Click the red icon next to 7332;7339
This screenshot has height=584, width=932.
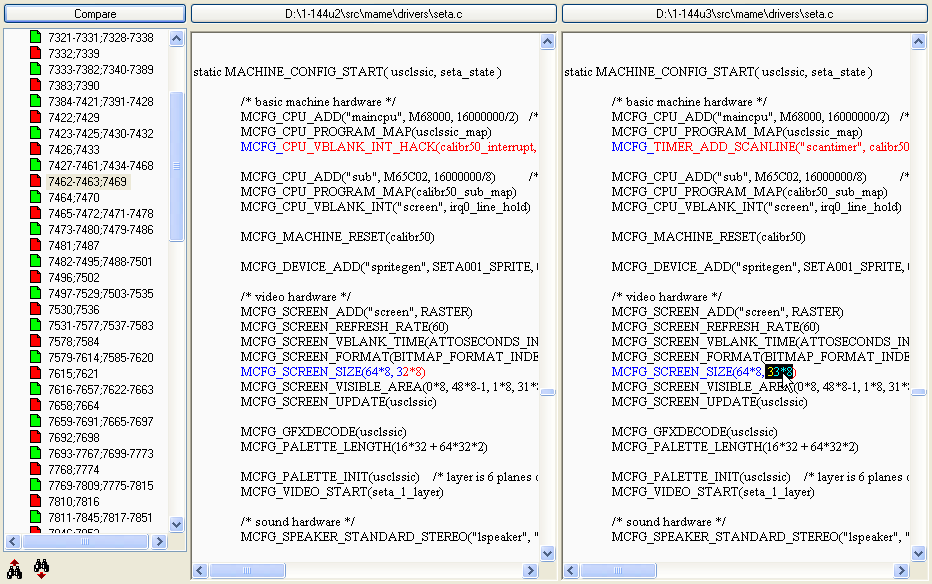pyautogui.click(x=35, y=54)
